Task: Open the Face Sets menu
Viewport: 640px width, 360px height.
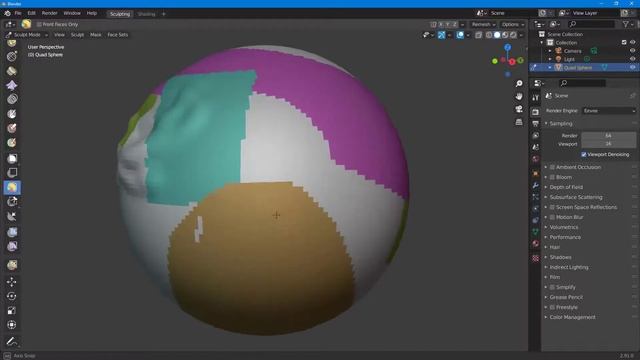Action: tap(118, 35)
